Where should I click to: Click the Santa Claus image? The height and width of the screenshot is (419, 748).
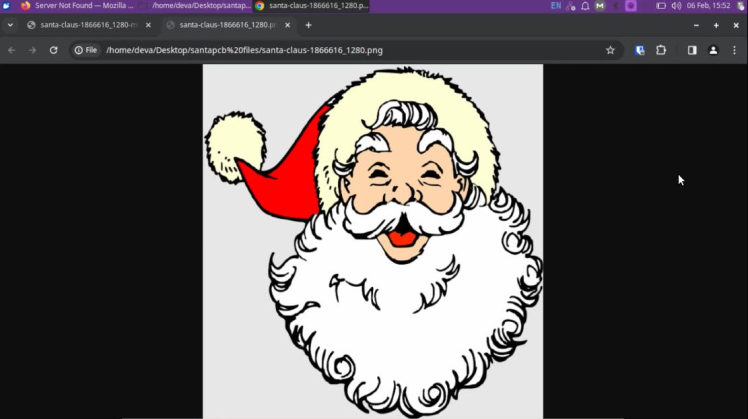[x=373, y=241]
